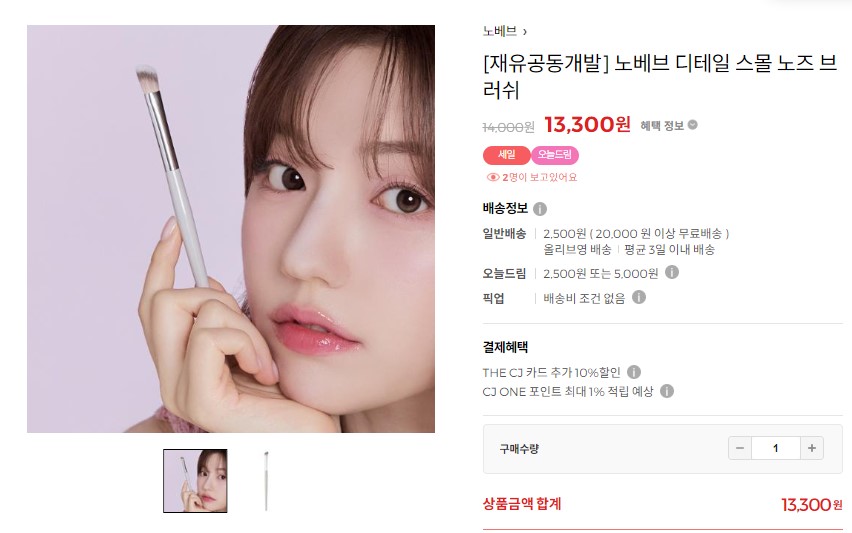Show info for CJ ONE 포인트 적립
This screenshot has height=533, width=852.
(667, 391)
